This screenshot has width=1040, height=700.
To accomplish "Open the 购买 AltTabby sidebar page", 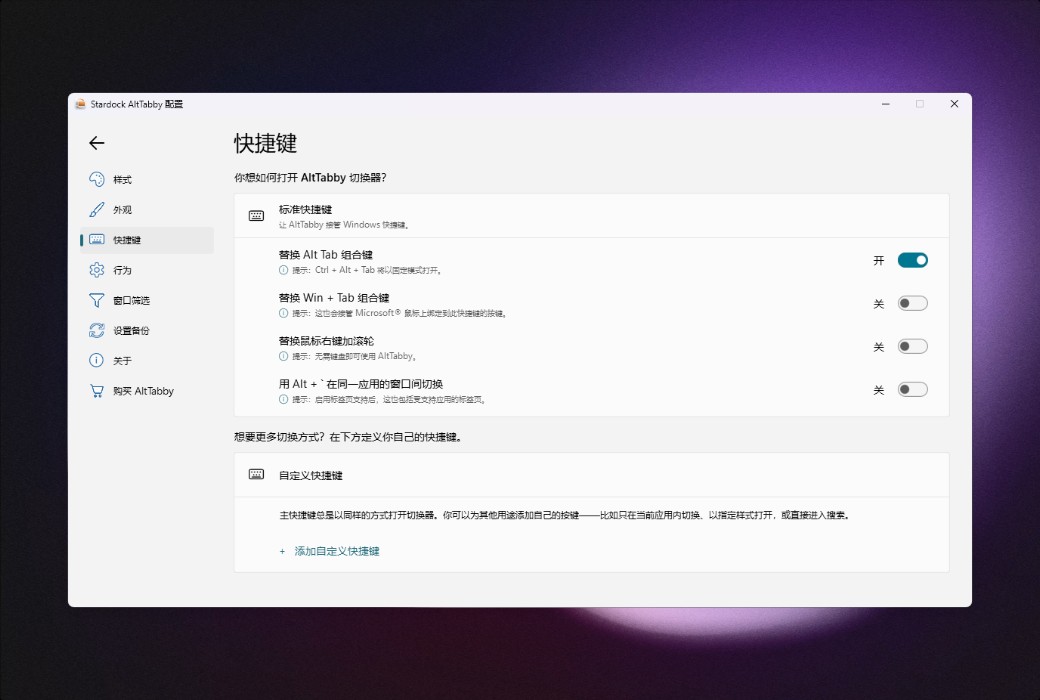I will point(147,391).
